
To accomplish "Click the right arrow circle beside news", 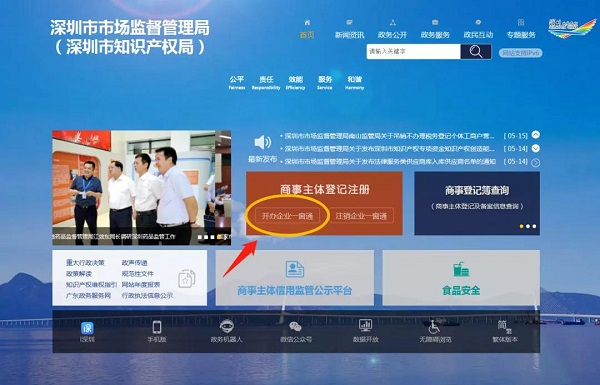I will pyautogui.click(x=536, y=163).
